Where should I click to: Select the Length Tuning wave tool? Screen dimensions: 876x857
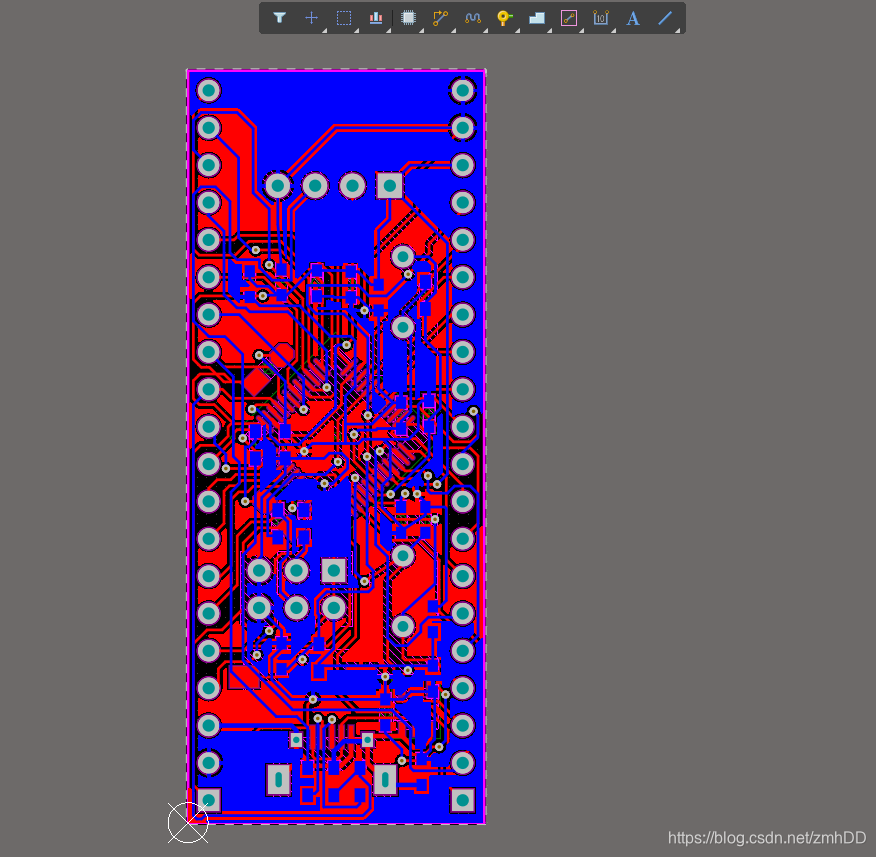click(x=473, y=17)
